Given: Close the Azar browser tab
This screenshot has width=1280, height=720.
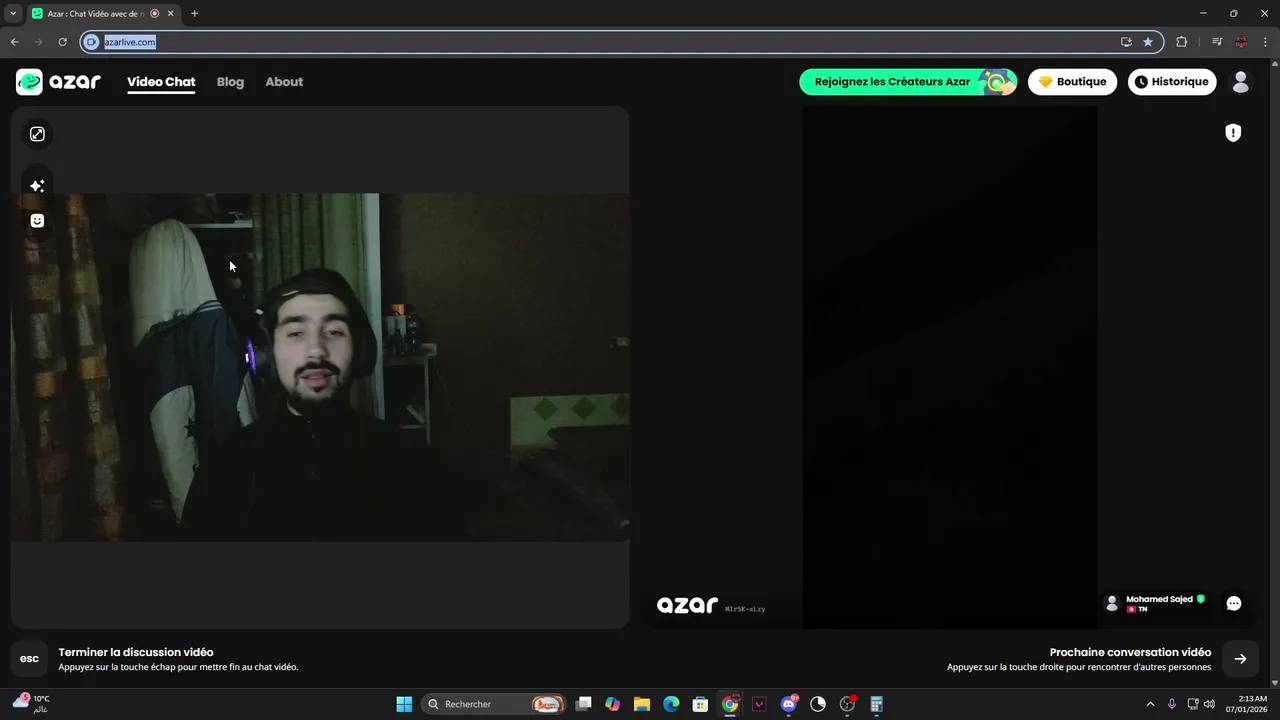Looking at the screenshot, I should click(x=170, y=14).
